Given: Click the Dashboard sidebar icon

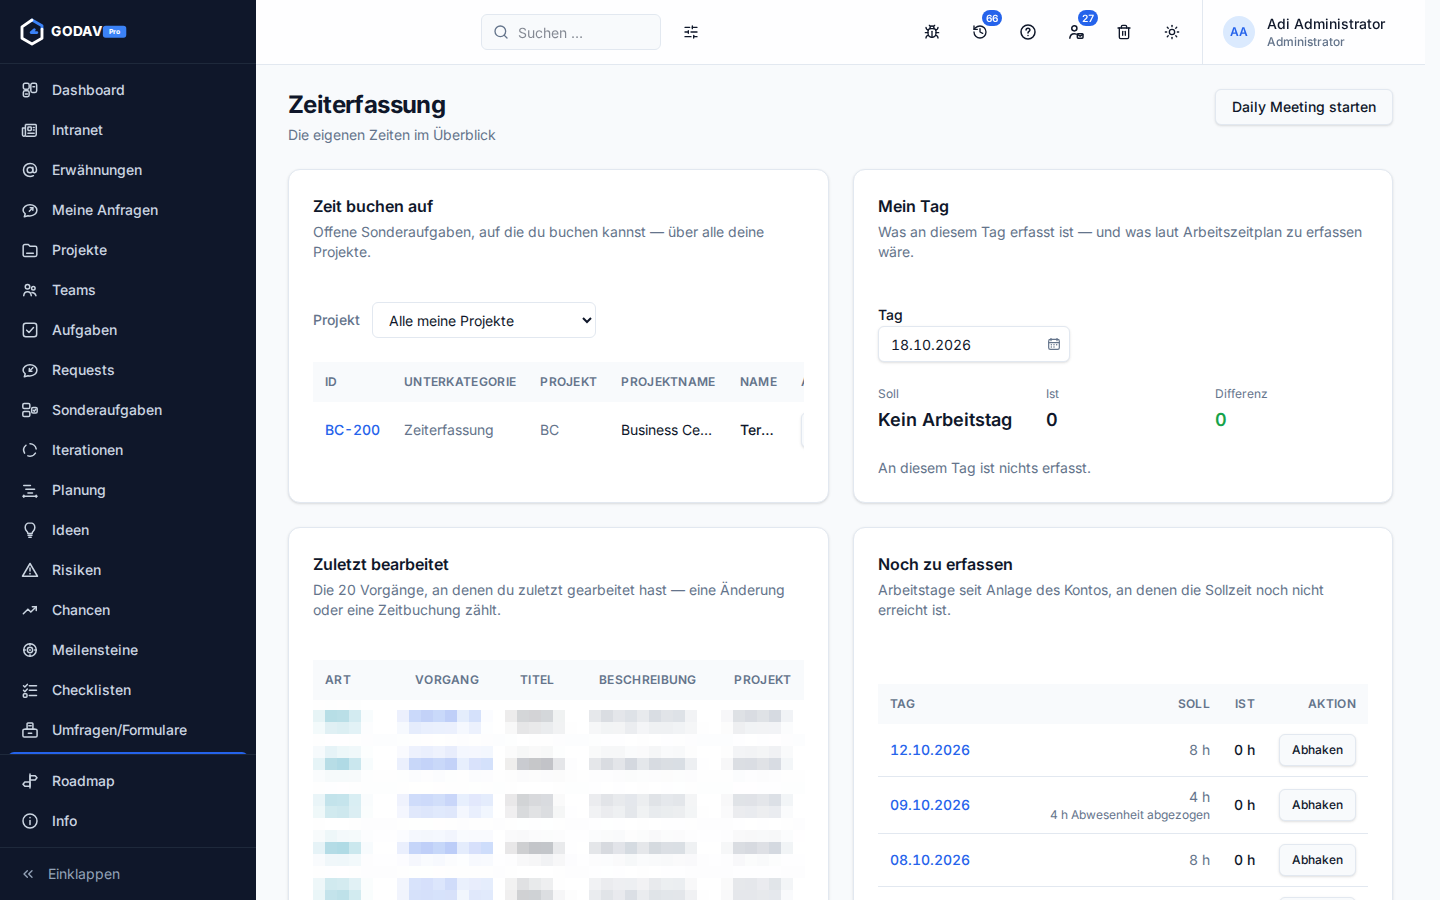Looking at the screenshot, I should click(x=30, y=90).
